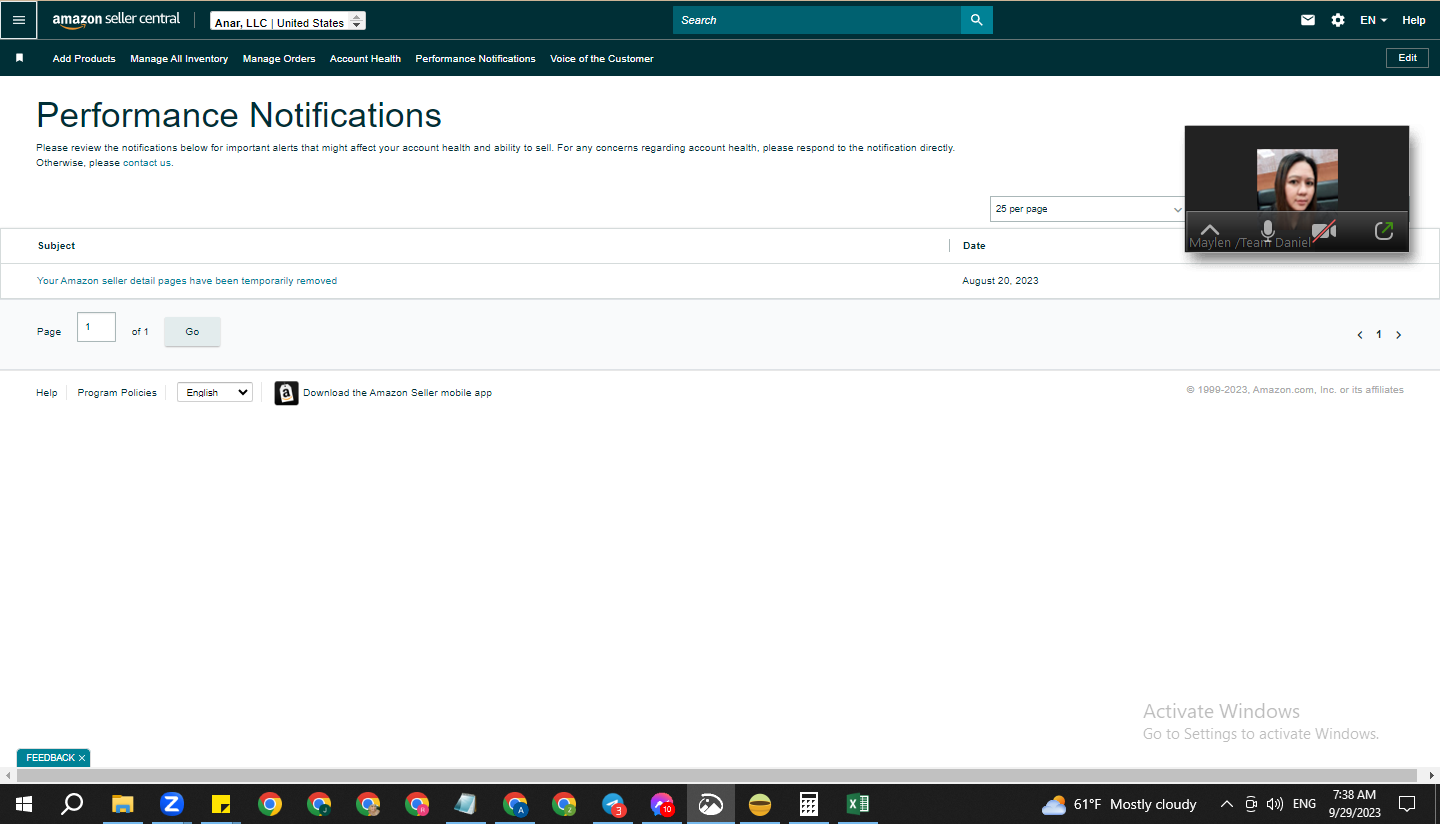The image size is (1440, 824).
Task: Go to previous page with left chevron
Action: pyautogui.click(x=1360, y=335)
